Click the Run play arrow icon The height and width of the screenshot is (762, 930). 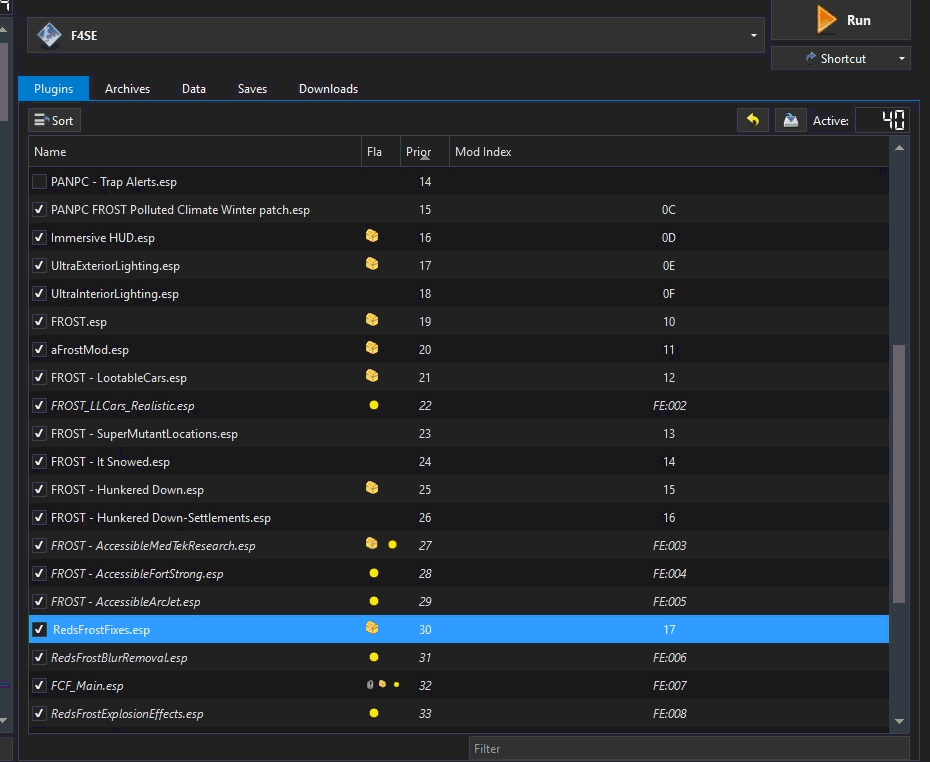(826, 20)
